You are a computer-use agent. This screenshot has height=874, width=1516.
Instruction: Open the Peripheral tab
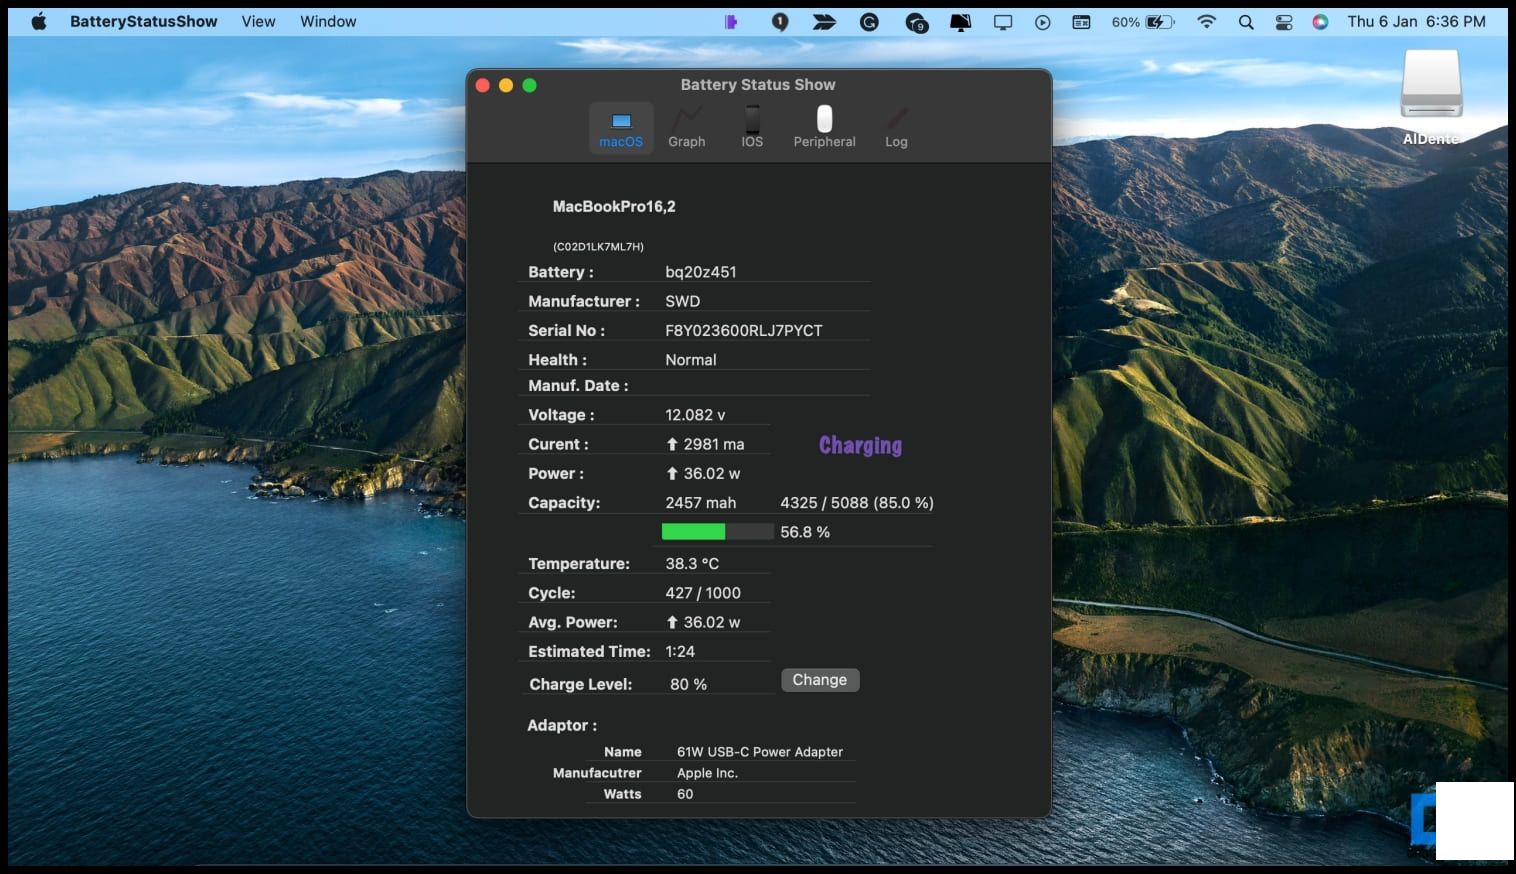point(824,128)
